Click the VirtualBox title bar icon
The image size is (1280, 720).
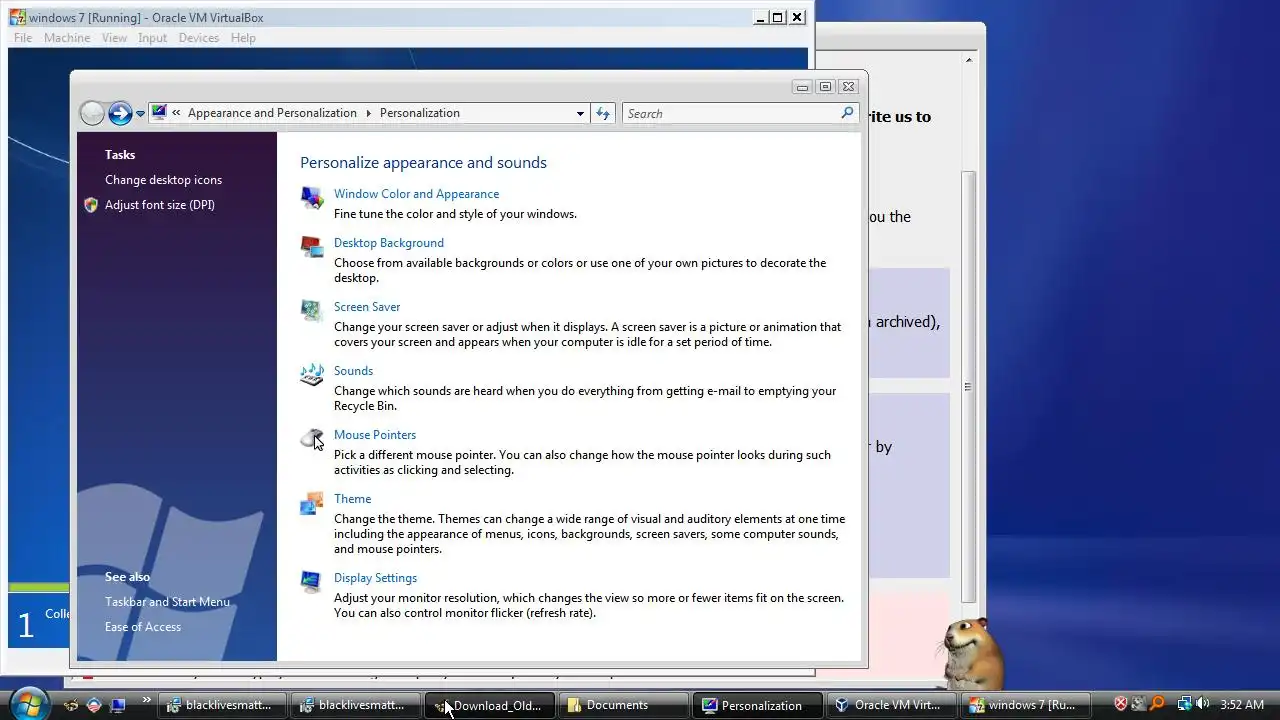17,17
